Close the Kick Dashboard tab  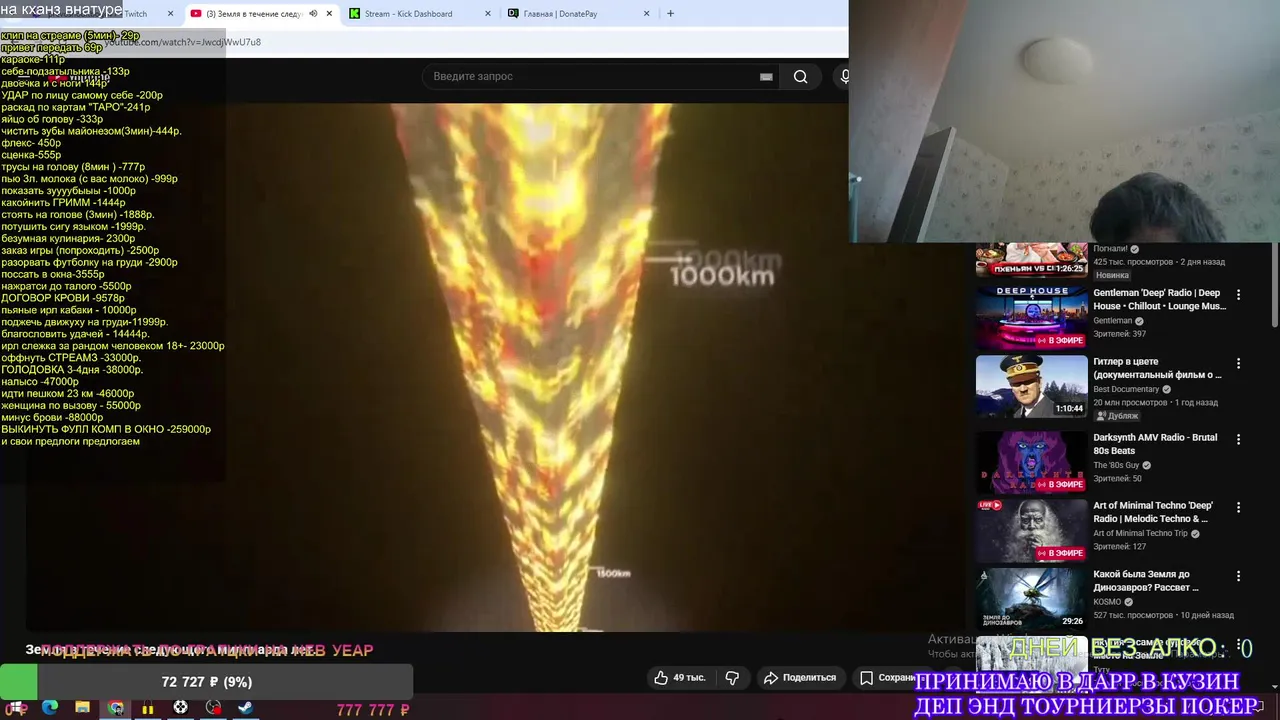click(x=488, y=14)
